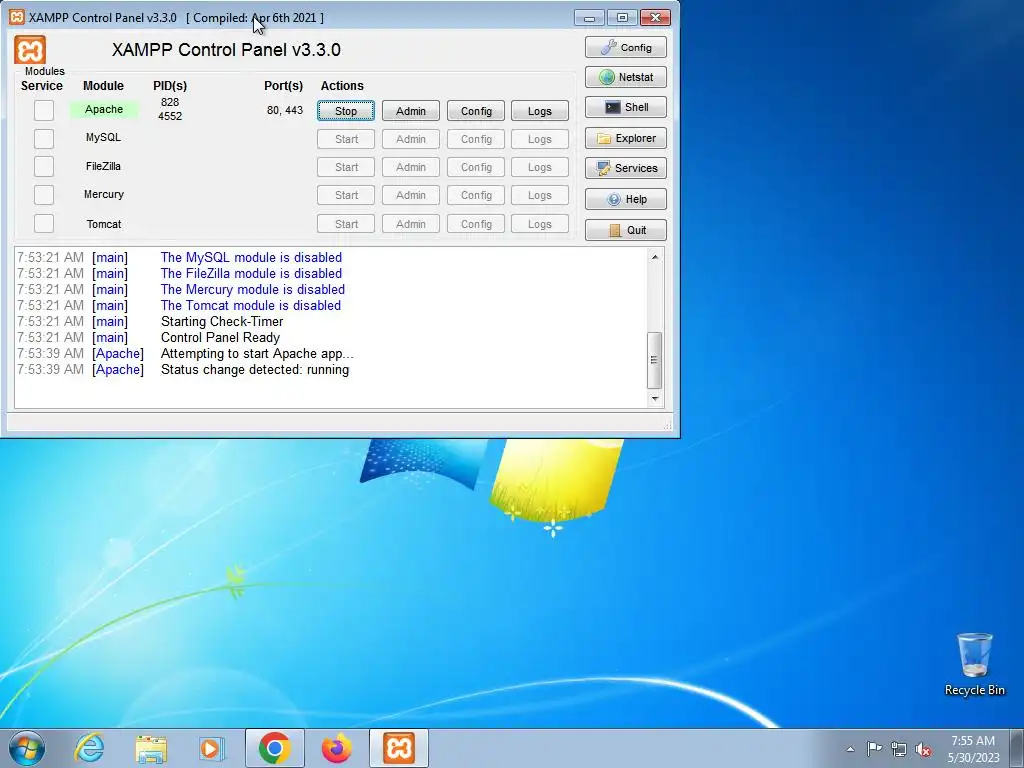
Task: Click MySQL row Logs button
Action: (540, 139)
